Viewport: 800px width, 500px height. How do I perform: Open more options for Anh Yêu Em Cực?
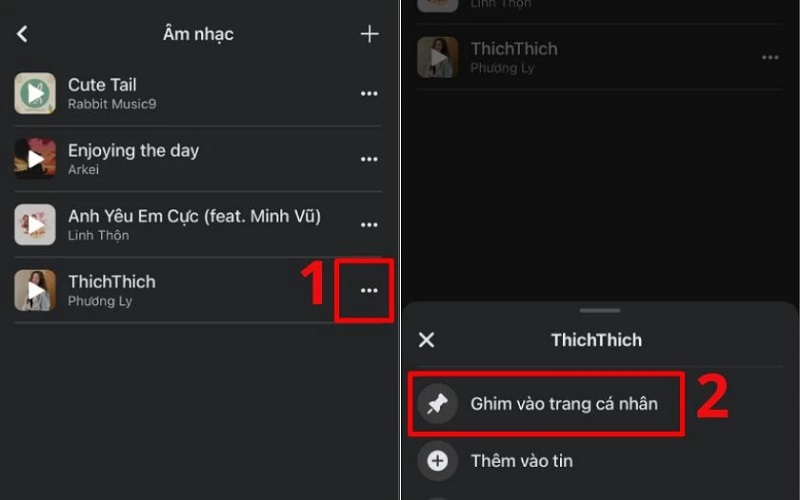click(369, 225)
